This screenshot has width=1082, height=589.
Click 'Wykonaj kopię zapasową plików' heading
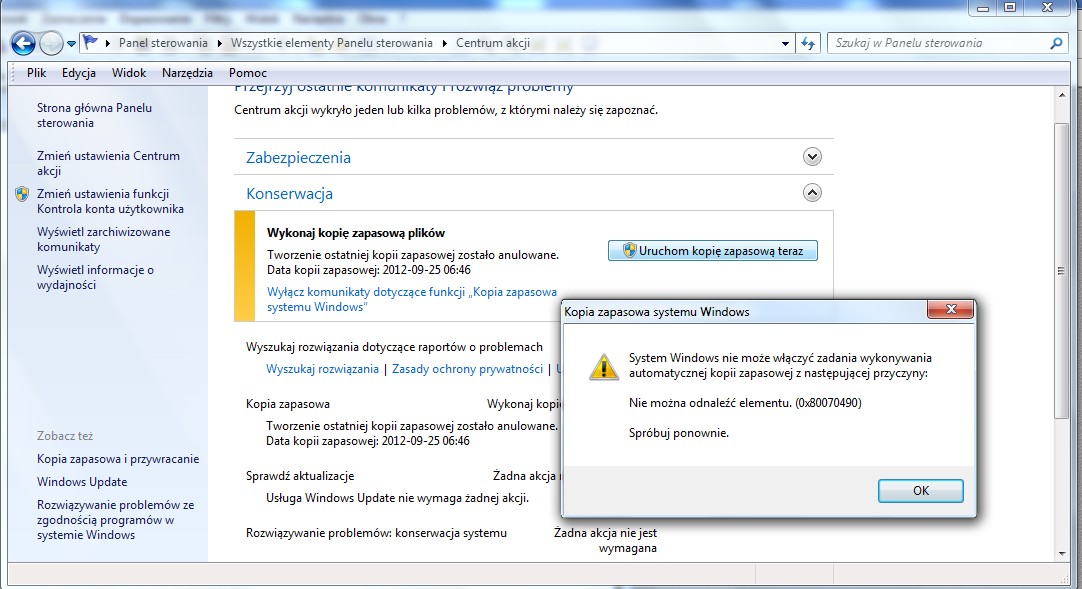coord(356,233)
